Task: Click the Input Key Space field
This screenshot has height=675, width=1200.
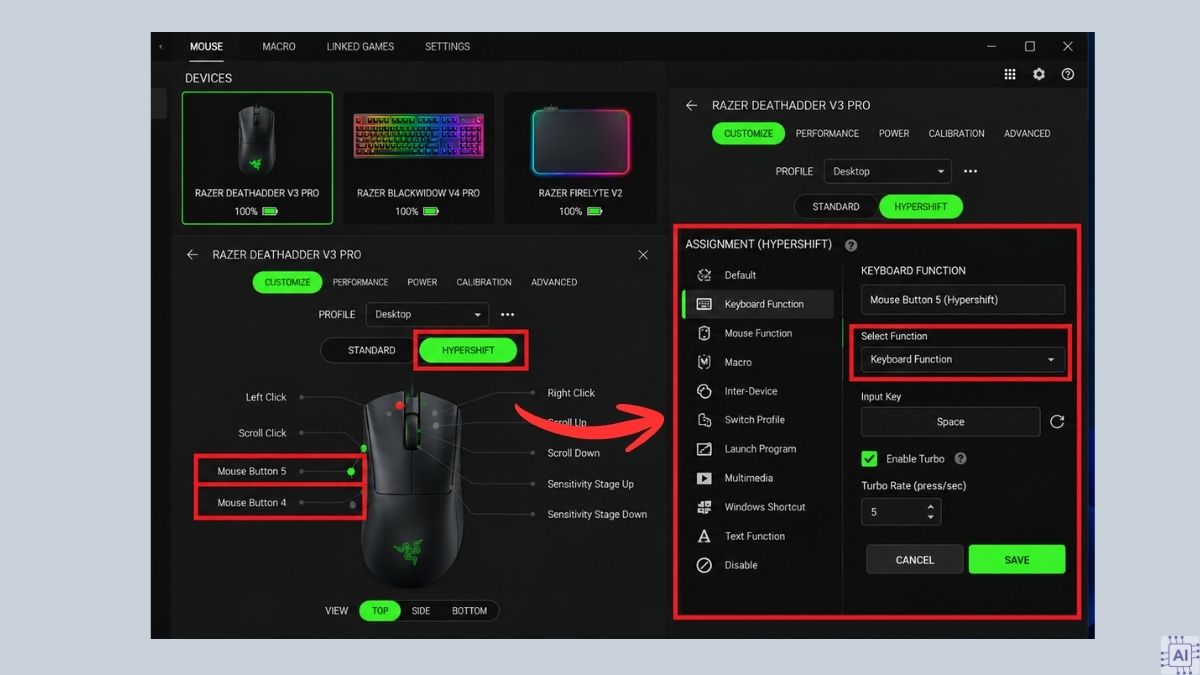Action: coord(950,422)
